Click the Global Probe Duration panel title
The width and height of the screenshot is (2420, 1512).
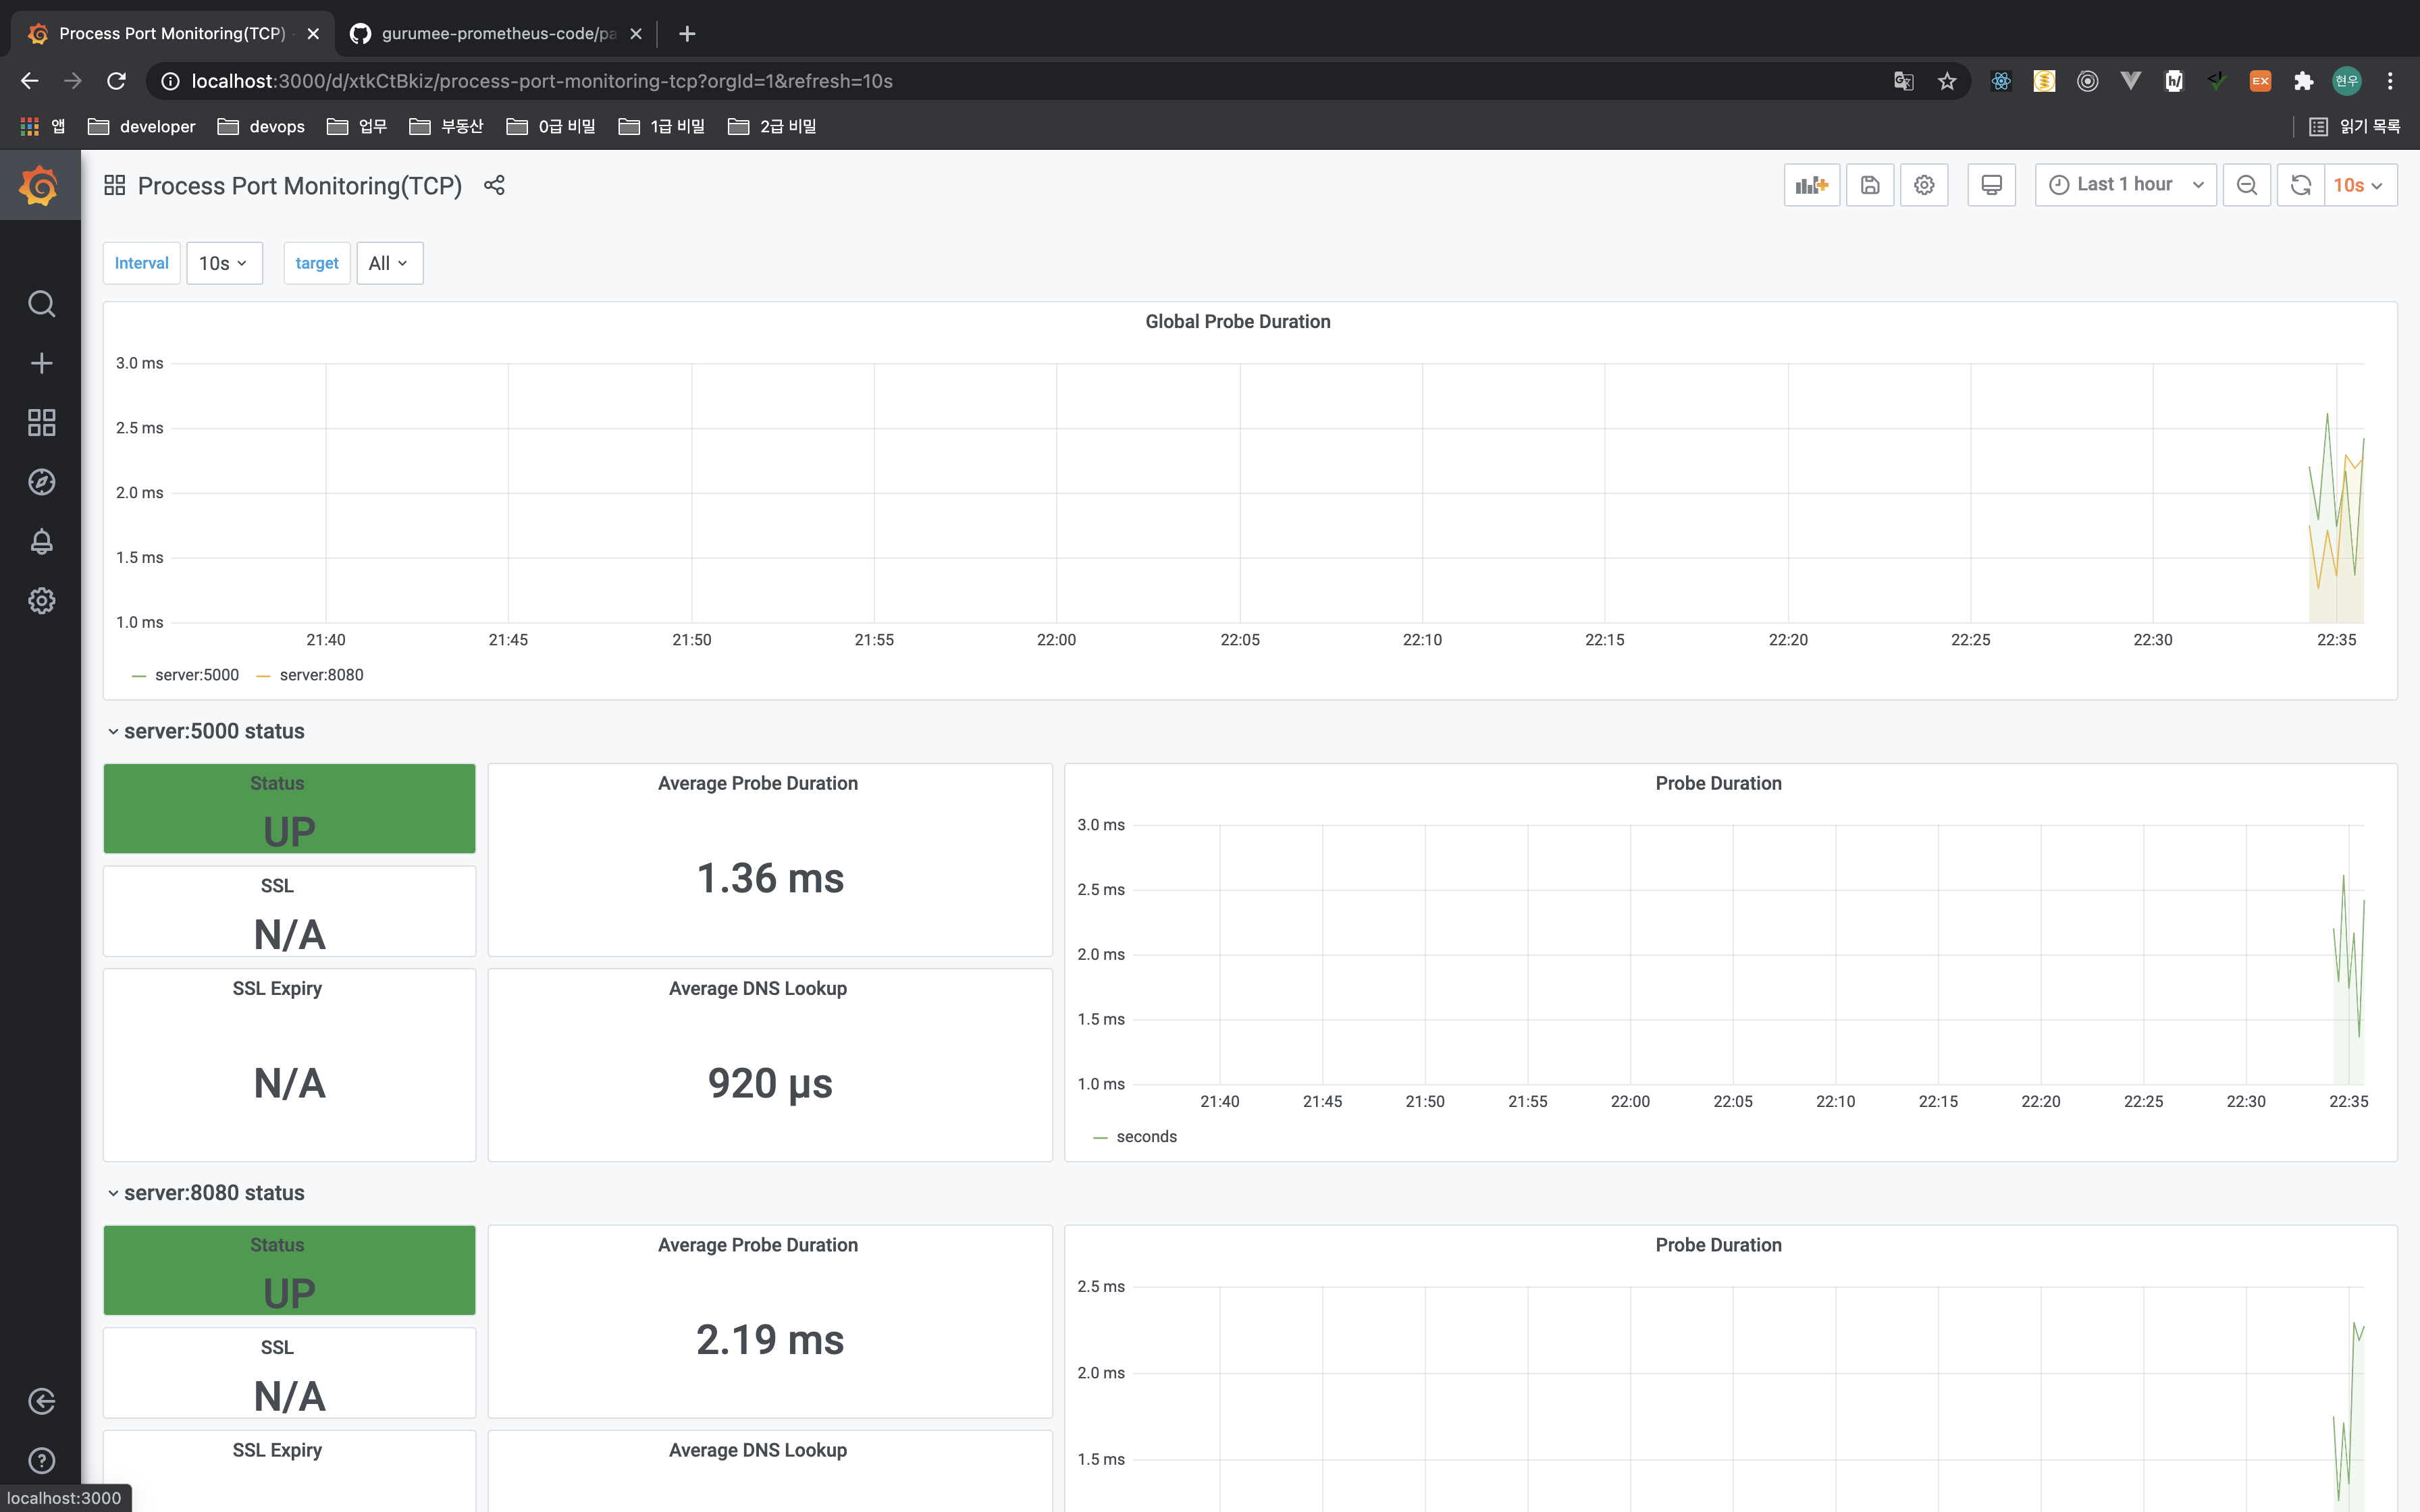click(1237, 322)
